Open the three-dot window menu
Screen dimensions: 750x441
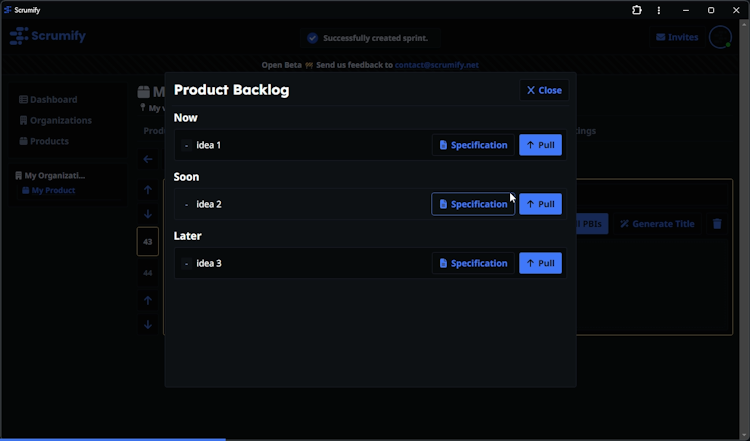pos(659,10)
